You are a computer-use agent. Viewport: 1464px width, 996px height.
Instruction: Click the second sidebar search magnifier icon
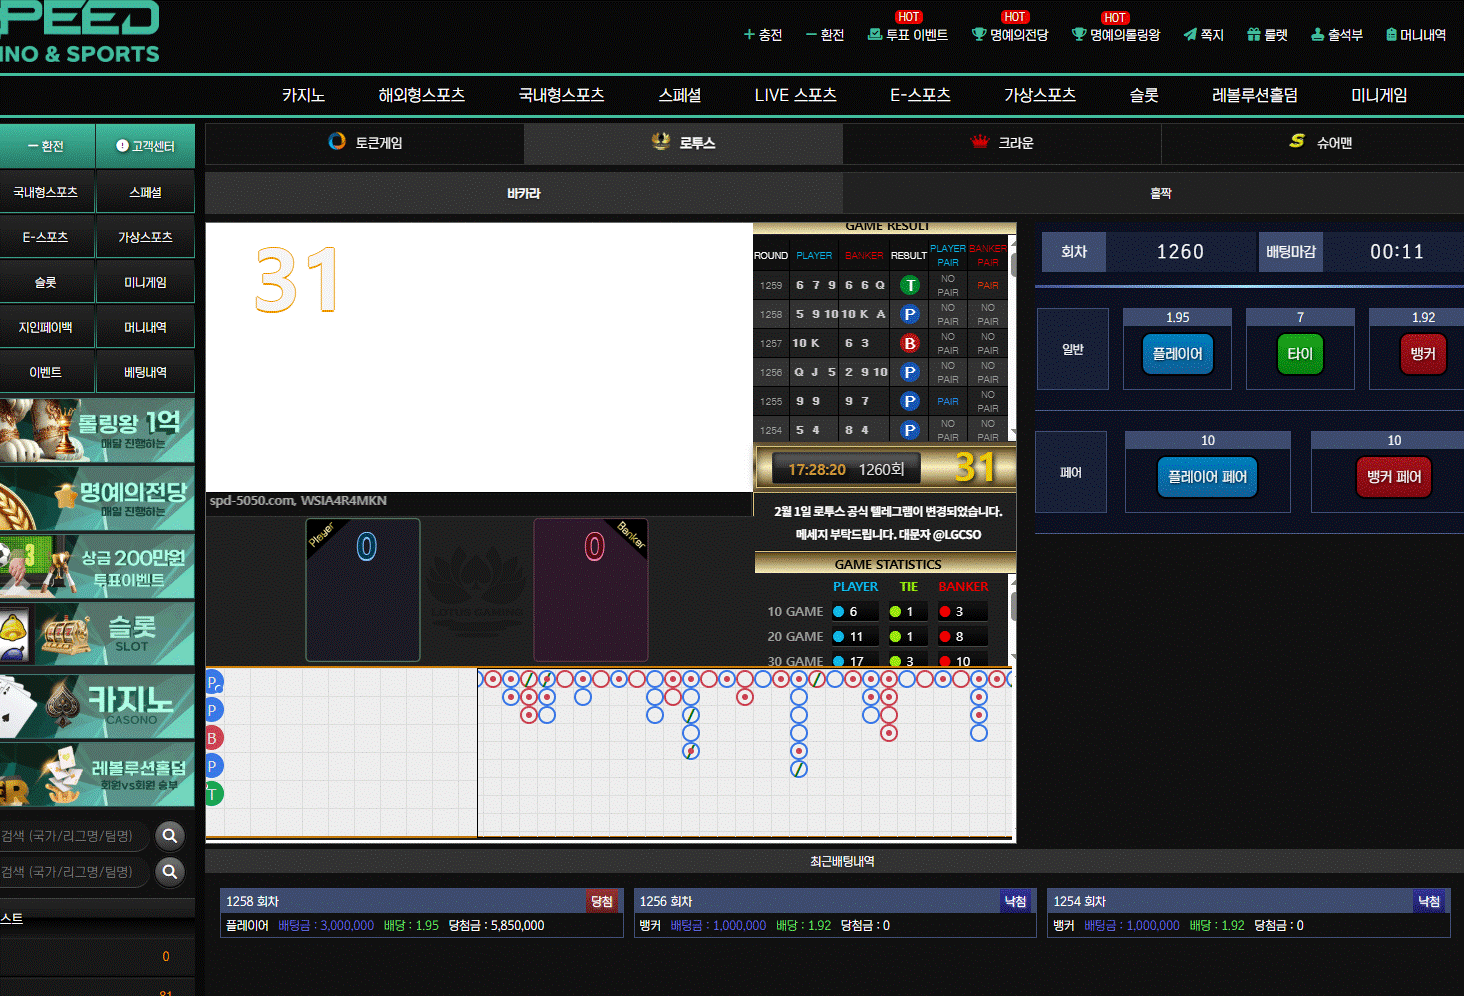click(x=170, y=872)
